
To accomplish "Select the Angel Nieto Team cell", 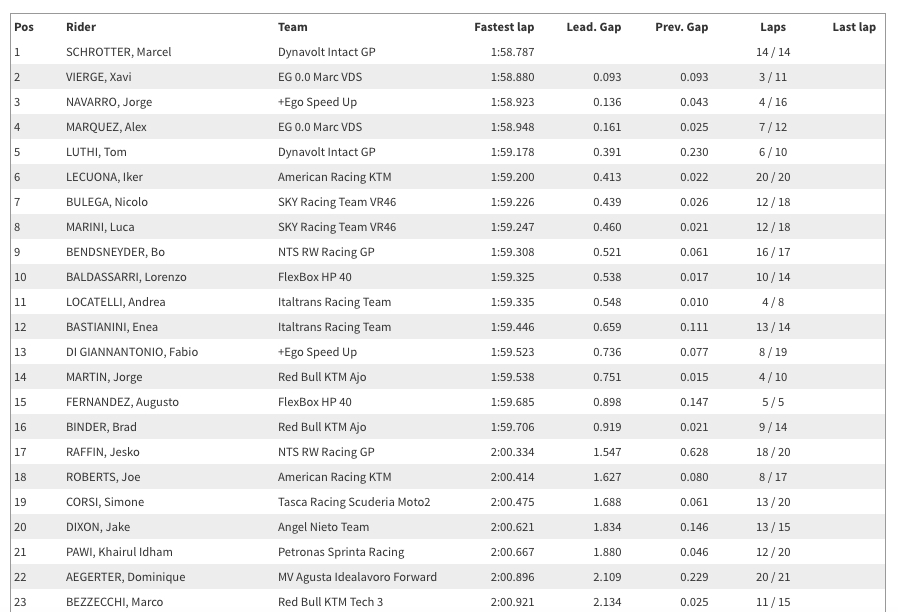I will pyautogui.click(x=323, y=527).
